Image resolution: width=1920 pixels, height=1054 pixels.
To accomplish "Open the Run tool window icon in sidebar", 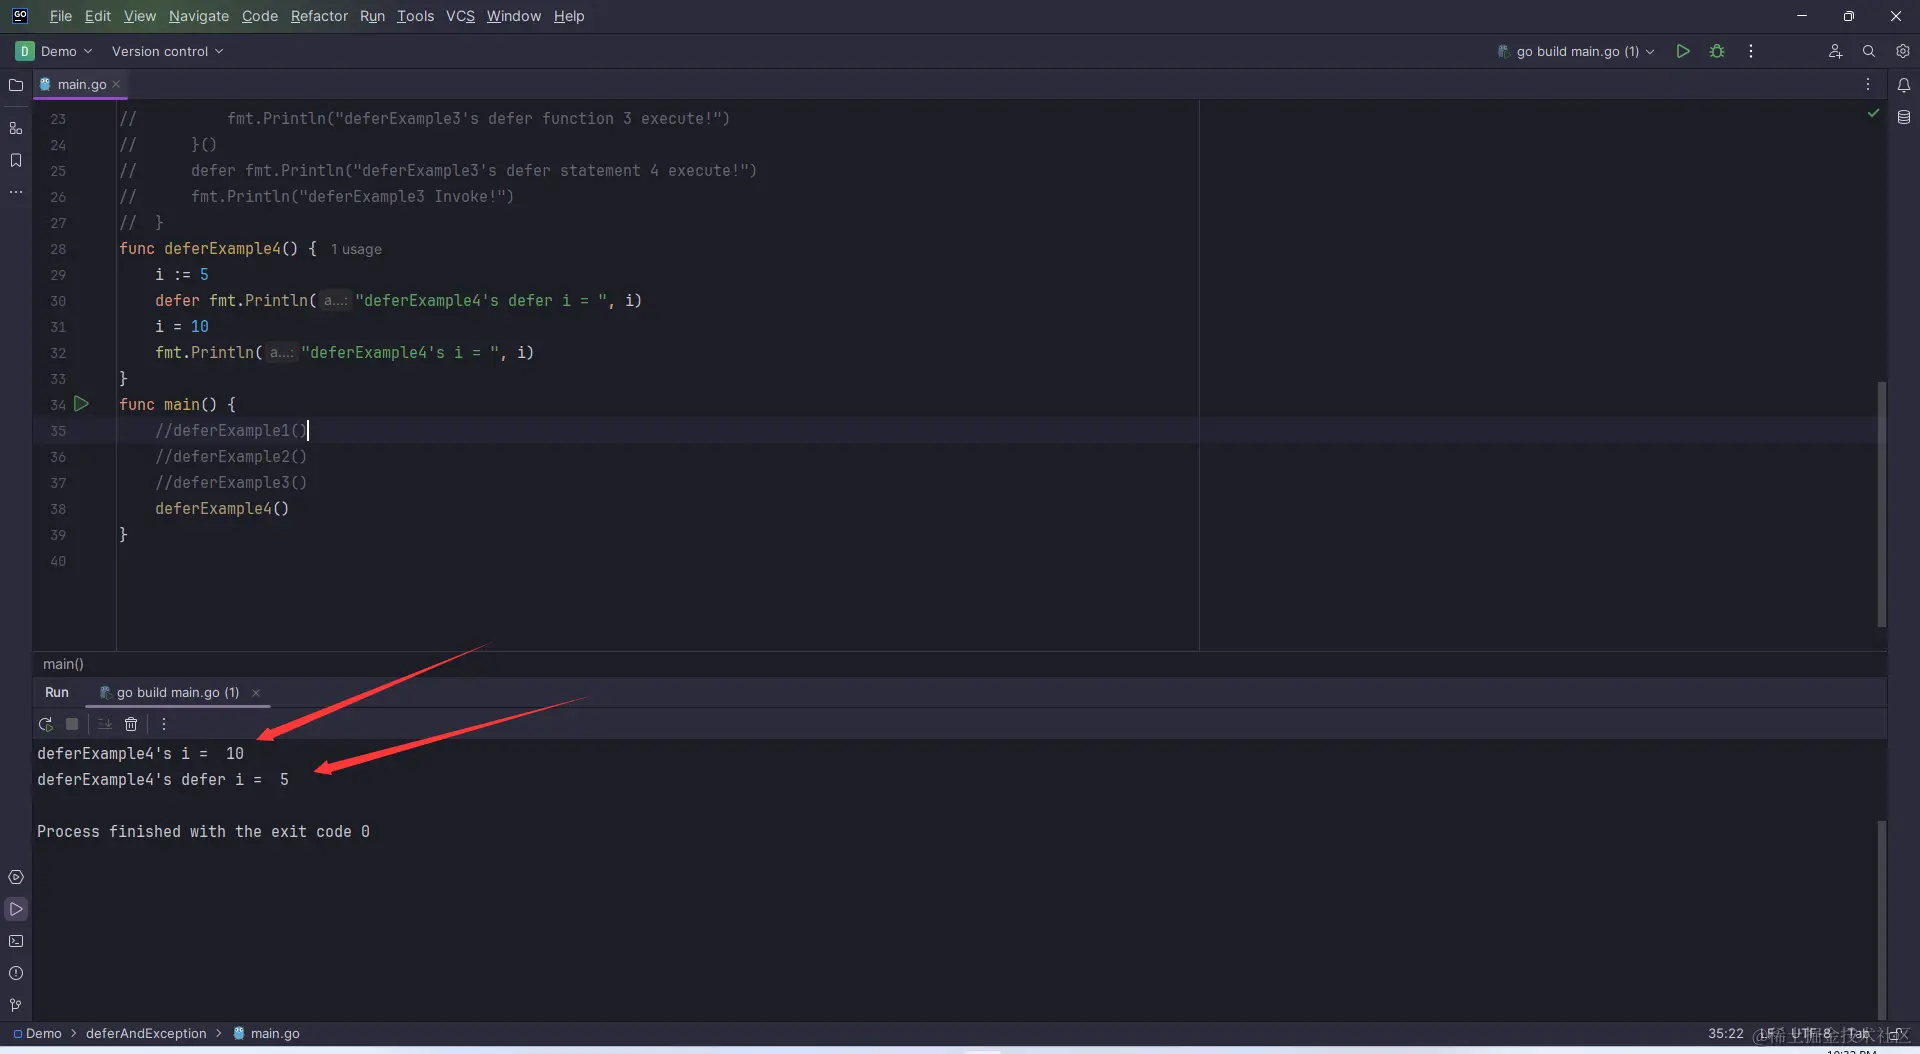I will click(16, 909).
